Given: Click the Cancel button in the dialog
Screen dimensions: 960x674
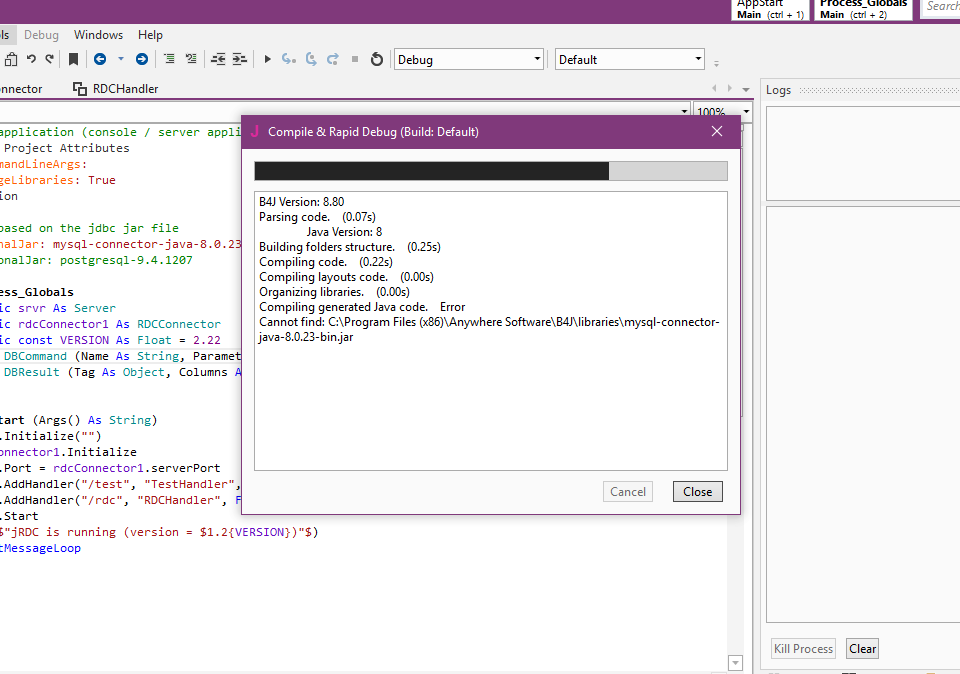Looking at the screenshot, I should [x=628, y=492].
